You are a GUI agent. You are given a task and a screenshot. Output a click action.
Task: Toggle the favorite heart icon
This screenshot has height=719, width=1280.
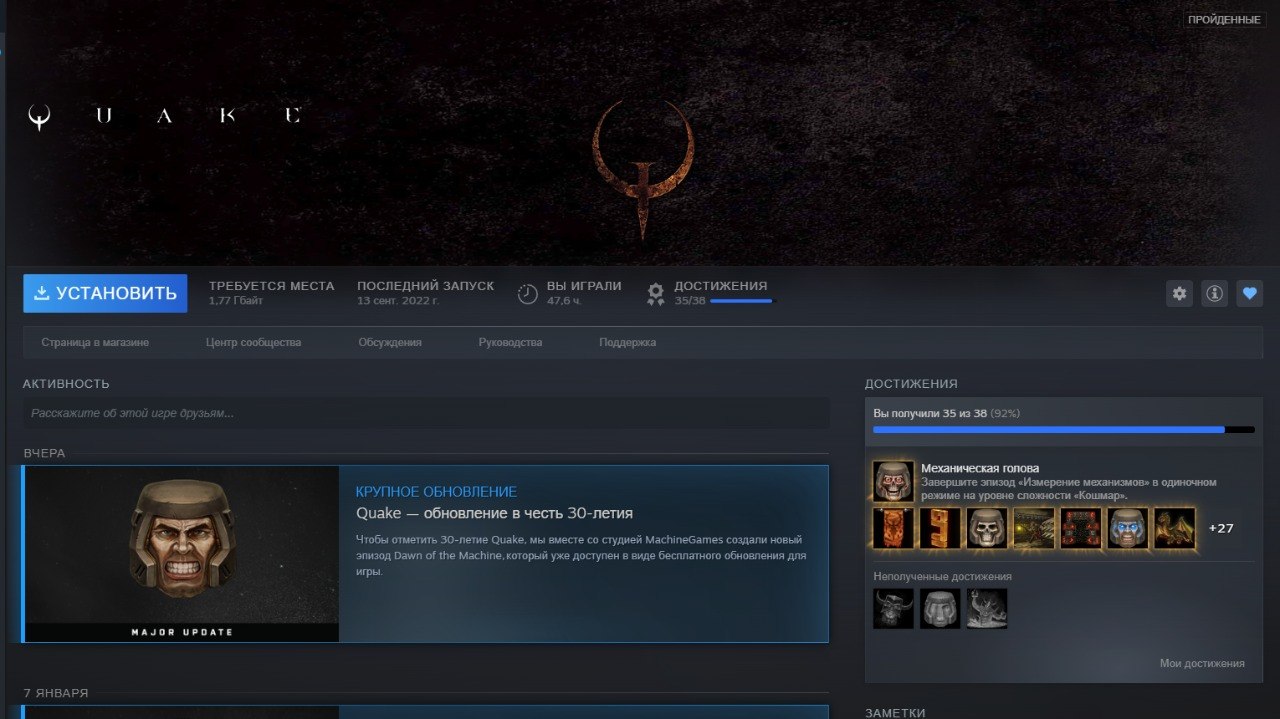tap(1249, 293)
